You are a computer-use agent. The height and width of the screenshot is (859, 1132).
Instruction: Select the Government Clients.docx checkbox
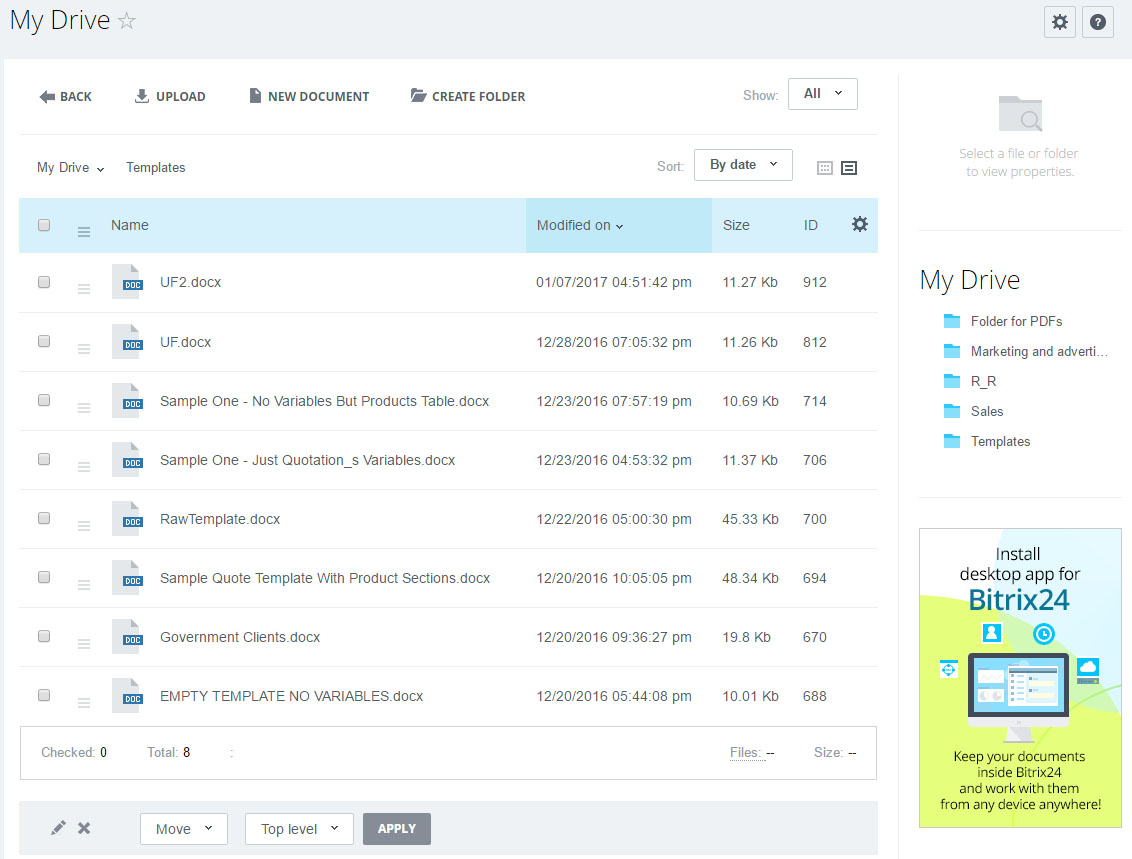[x=44, y=636]
